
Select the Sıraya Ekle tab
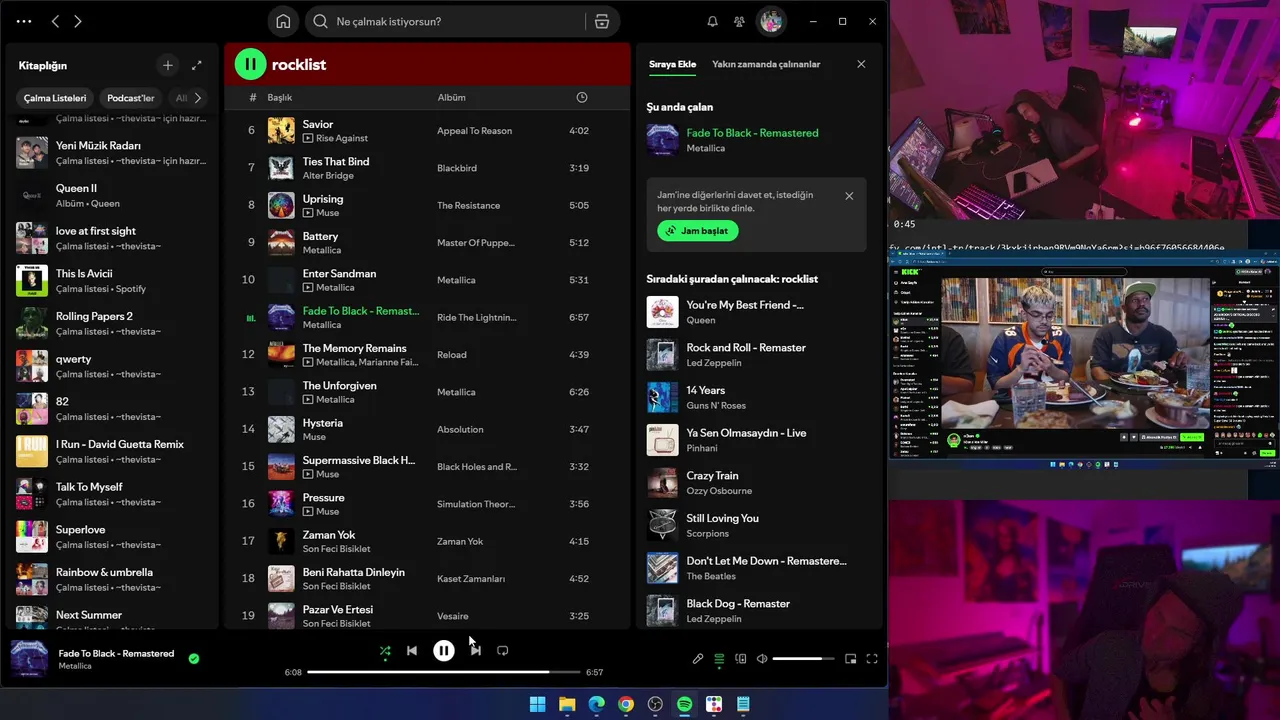tap(672, 64)
